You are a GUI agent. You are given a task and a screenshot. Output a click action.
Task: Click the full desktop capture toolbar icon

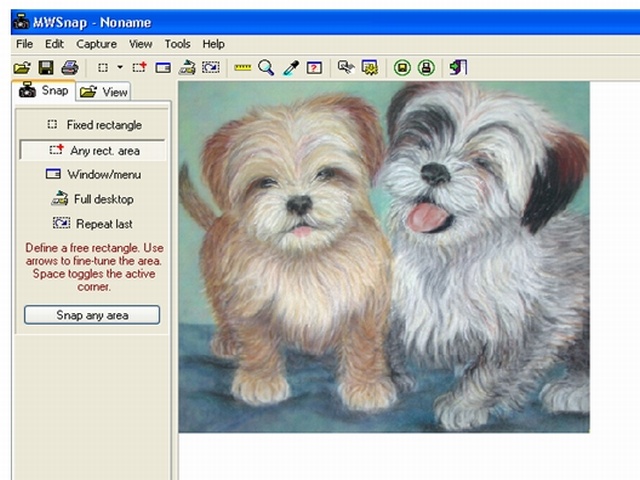coord(187,68)
